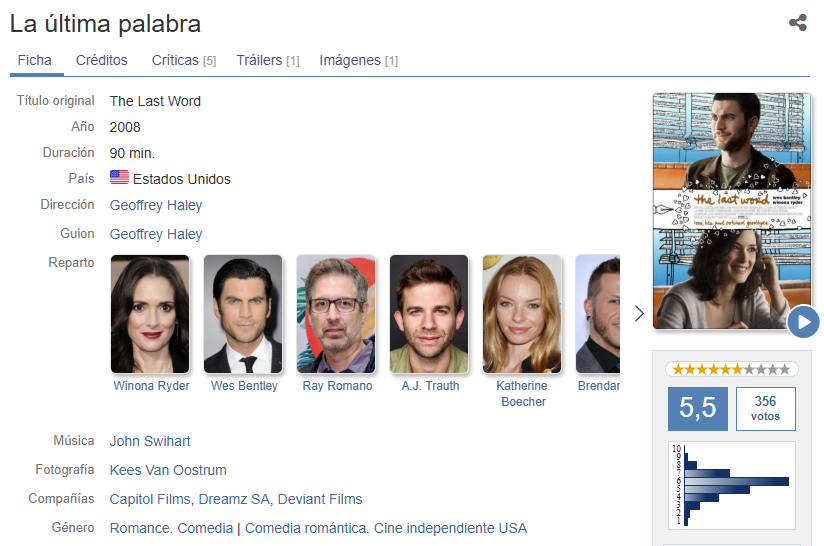
Task: Select the Romance genre link
Action: [140, 528]
